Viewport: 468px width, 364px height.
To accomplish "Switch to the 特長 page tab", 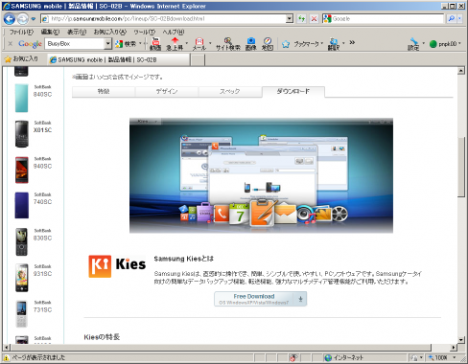I will [x=104, y=91].
